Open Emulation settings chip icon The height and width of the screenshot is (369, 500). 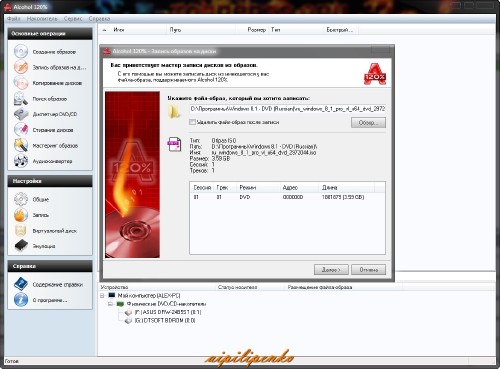tap(21, 246)
